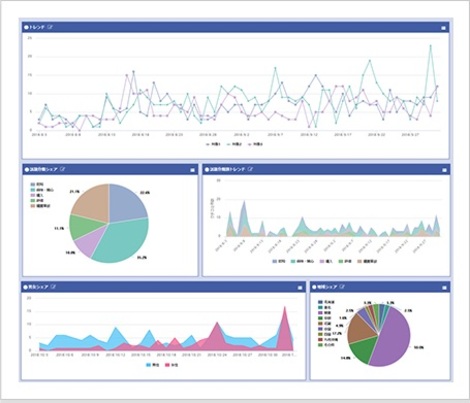Click the edit icon on the blue-pink area chart panel

[54, 287]
